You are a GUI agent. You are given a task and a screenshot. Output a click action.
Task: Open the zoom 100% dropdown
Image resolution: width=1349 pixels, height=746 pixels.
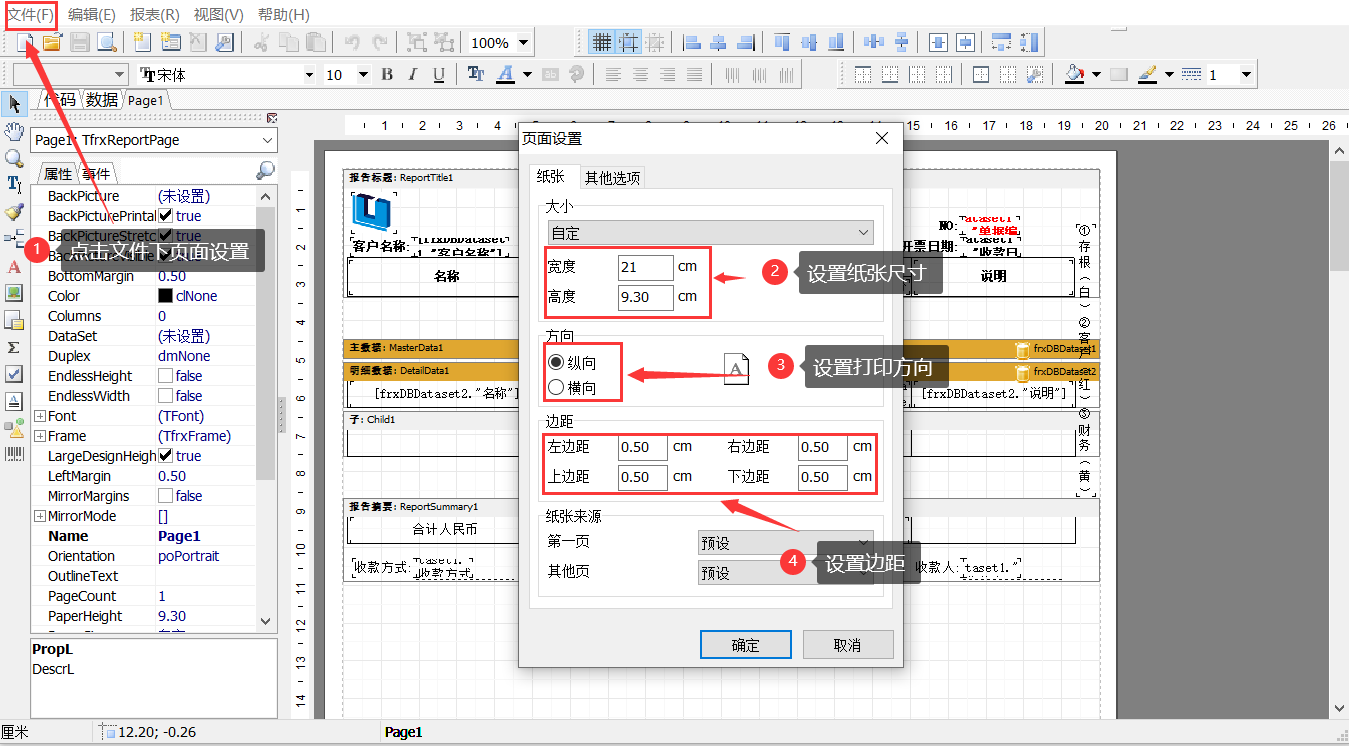tap(523, 43)
